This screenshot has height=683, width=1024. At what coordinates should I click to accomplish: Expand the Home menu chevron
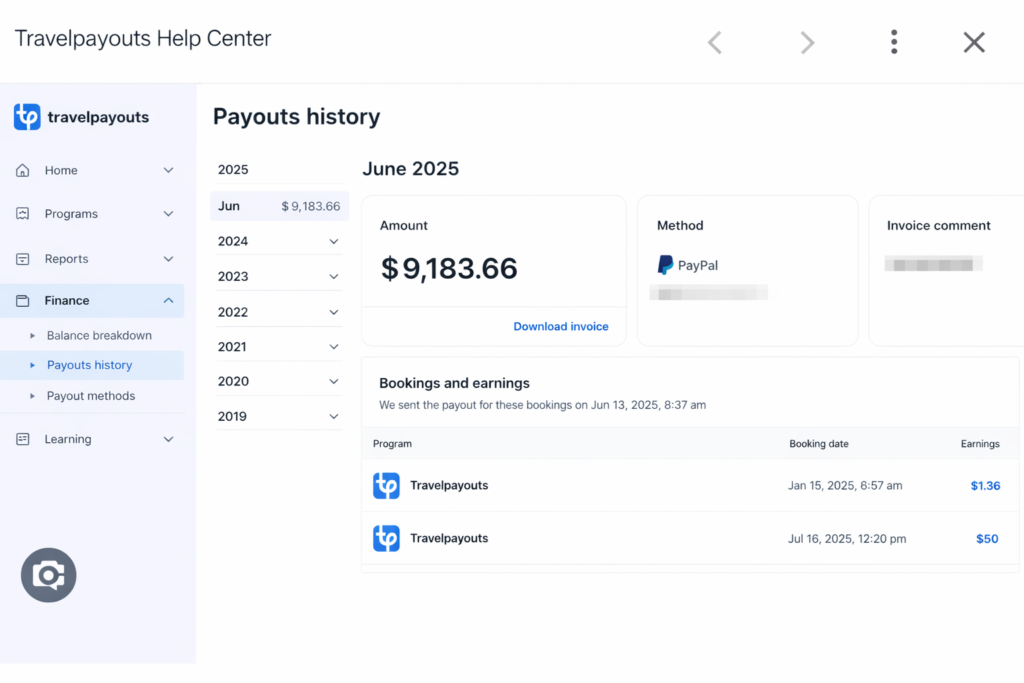168,171
